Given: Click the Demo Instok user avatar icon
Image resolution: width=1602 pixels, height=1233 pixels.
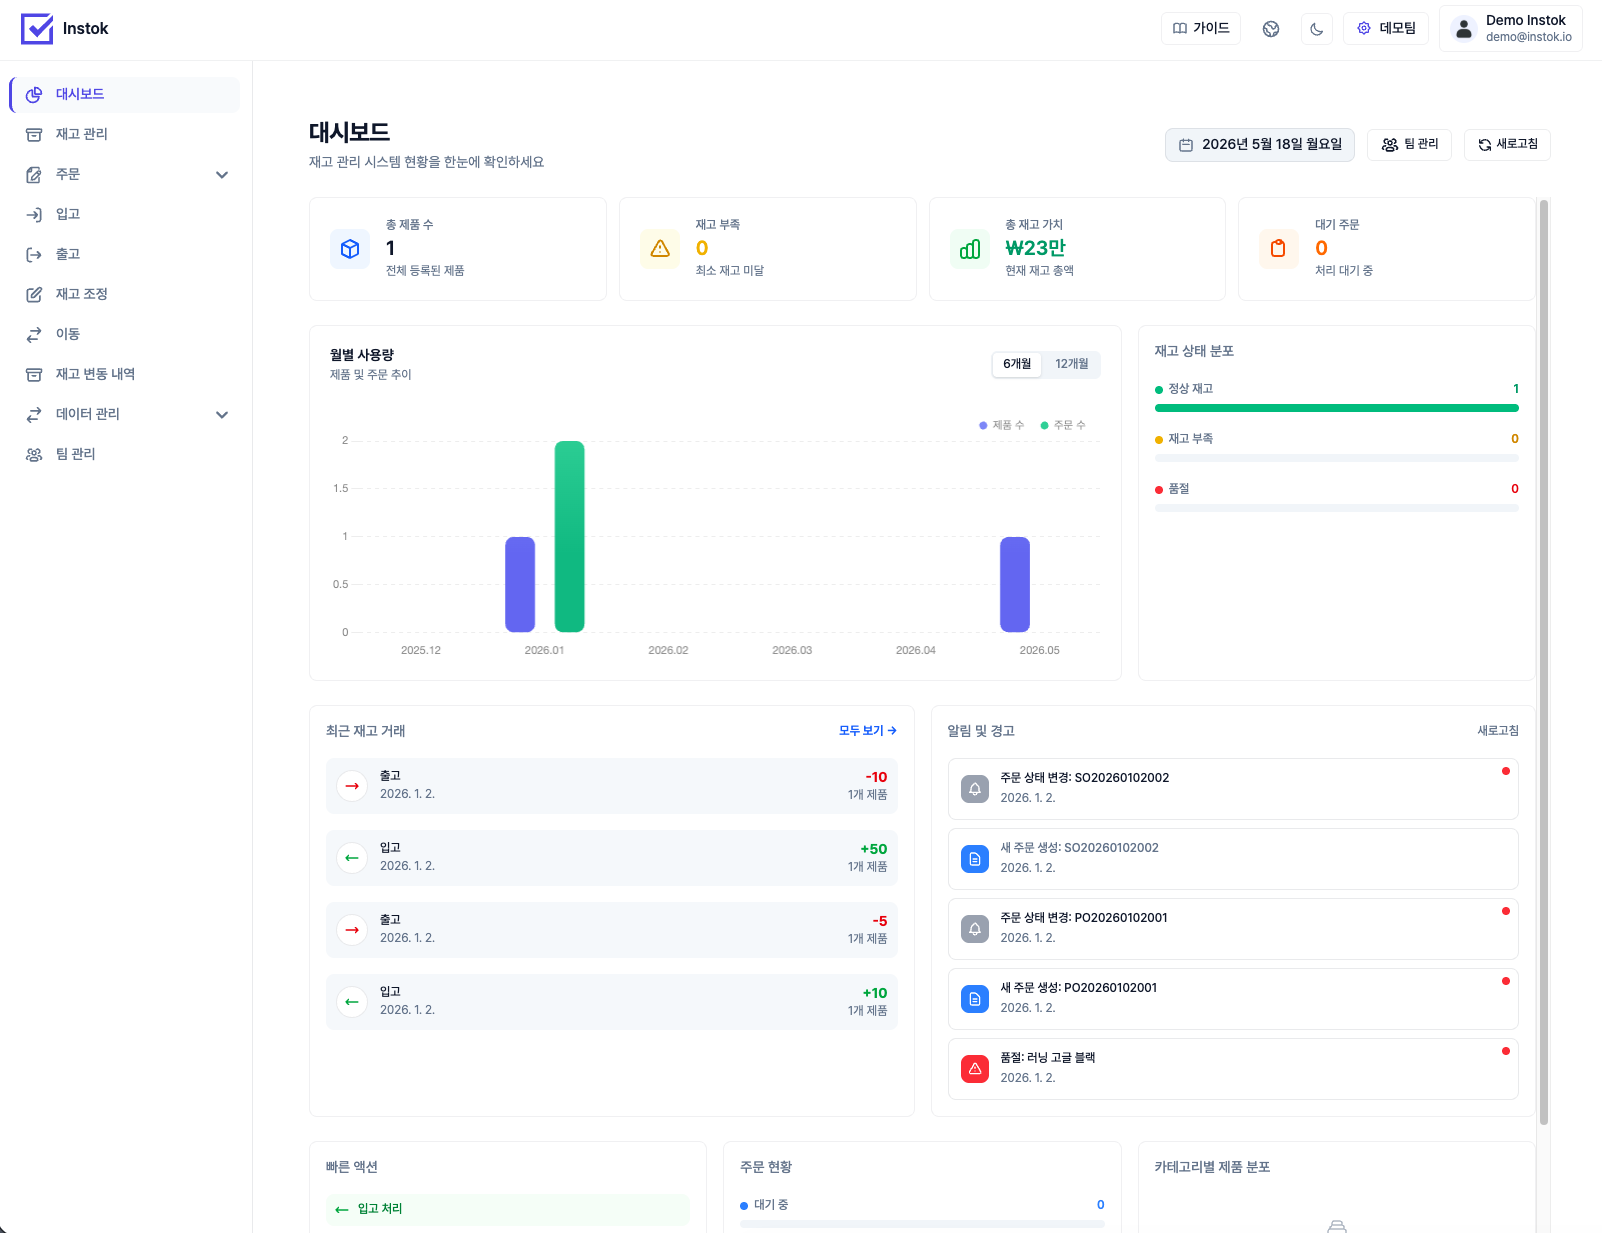Looking at the screenshot, I should pos(1464,29).
